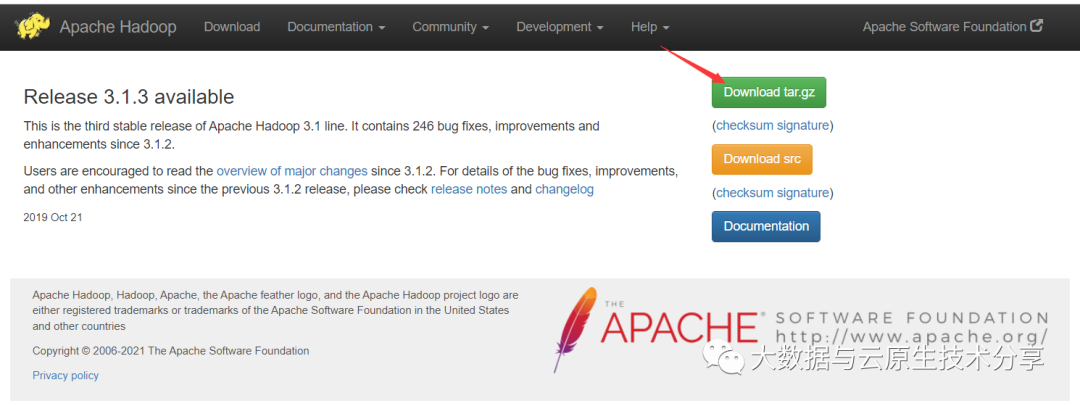Open the overview of major changes link
The image size is (1080, 406).
pyautogui.click(x=292, y=170)
